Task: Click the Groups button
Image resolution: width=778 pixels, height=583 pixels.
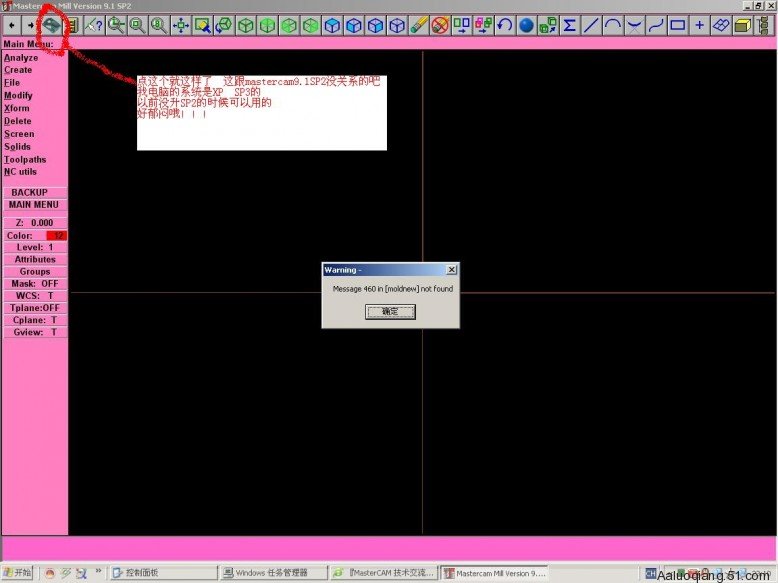Action: [35, 272]
